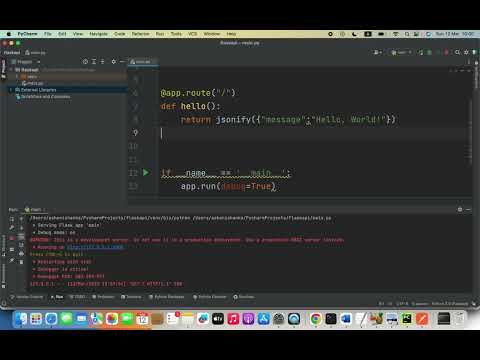
Task: Click the green Run button in the top toolbar
Action: (x=429, y=52)
